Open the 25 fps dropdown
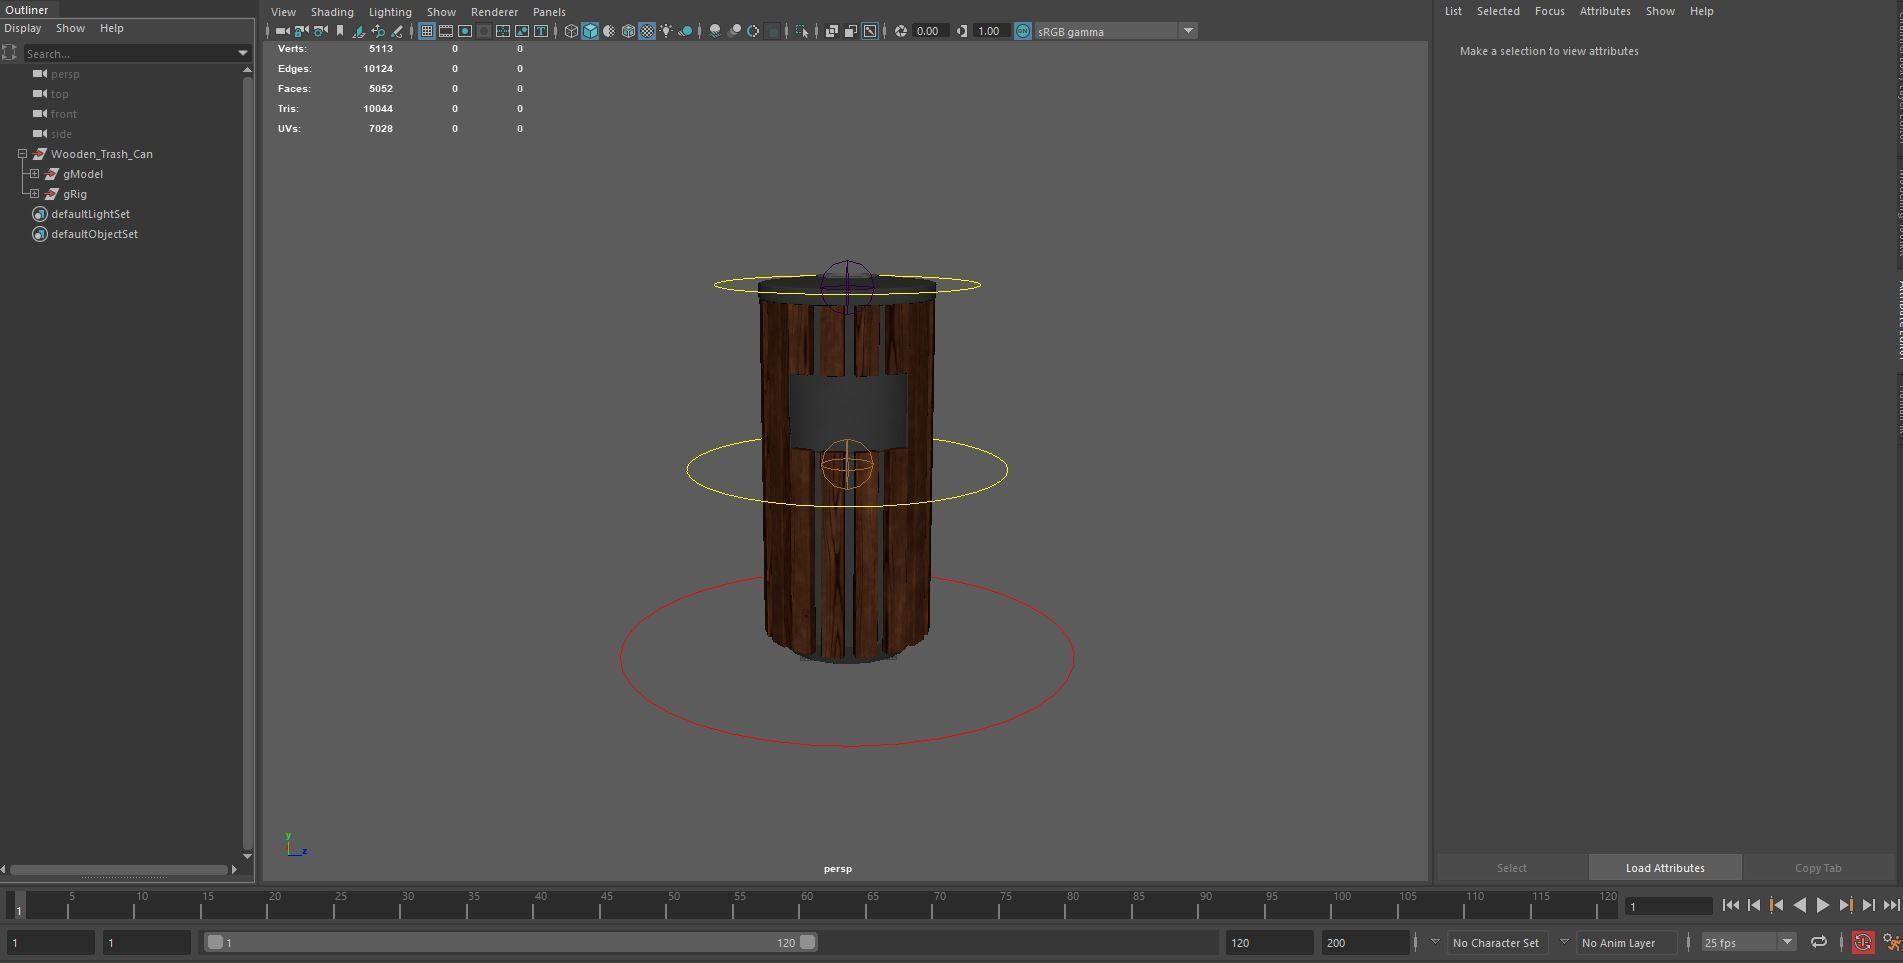The image size is (1903, 963). click(x=1787, y=942)
